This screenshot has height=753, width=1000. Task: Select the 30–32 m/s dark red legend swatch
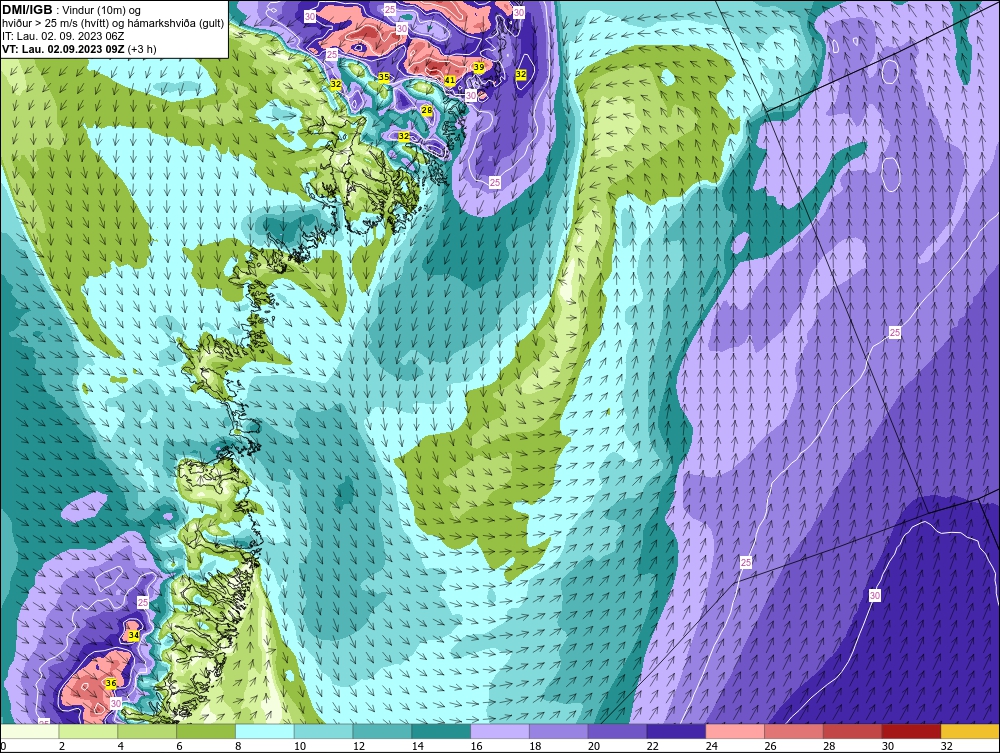pyautogui.click(x=911, y=731)
